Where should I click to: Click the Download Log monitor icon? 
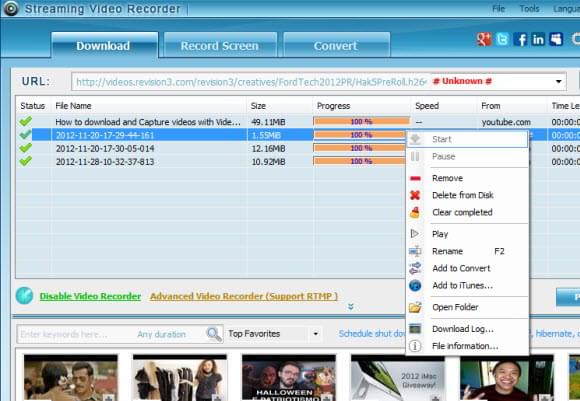click(415, 328)
